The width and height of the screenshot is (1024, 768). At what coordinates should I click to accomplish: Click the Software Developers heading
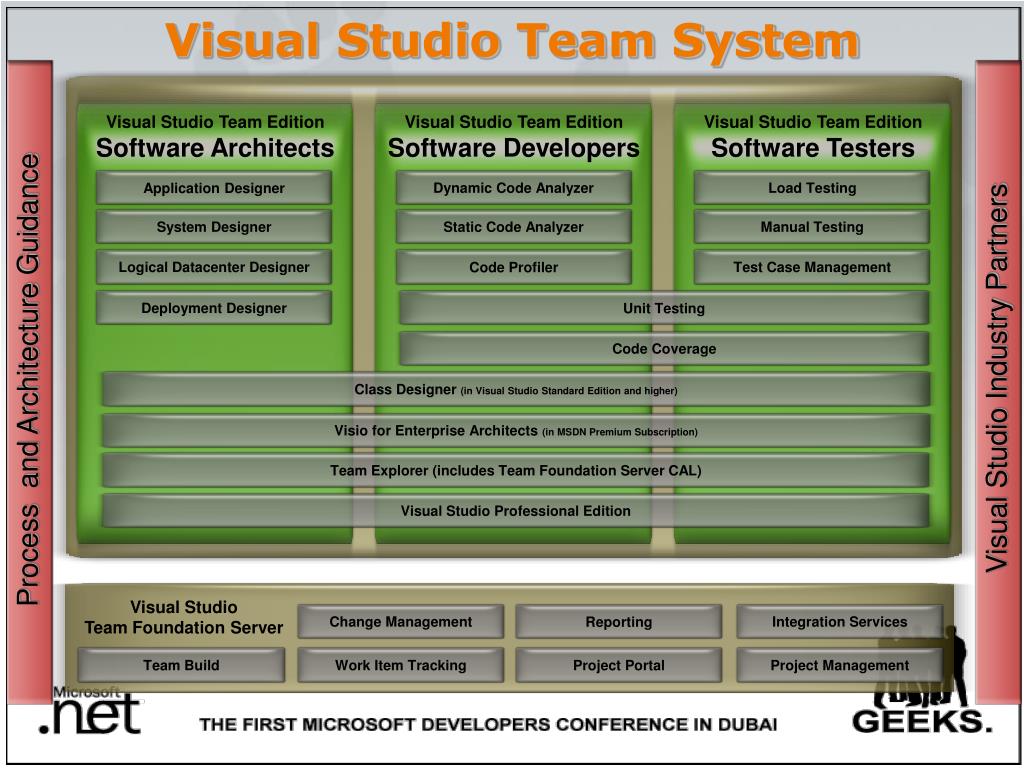pyautogui.click(x=513, y=148)
